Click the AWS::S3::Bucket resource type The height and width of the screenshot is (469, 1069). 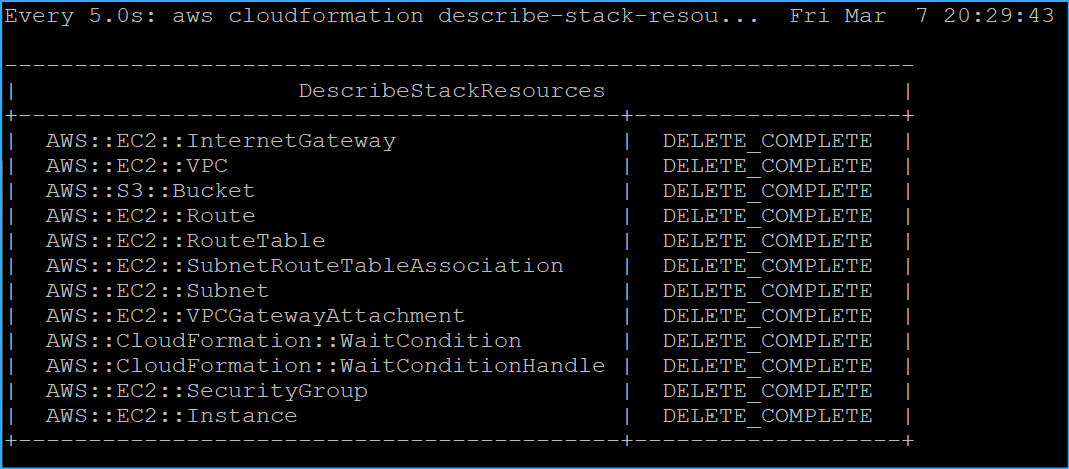click(x=150, y=191)
